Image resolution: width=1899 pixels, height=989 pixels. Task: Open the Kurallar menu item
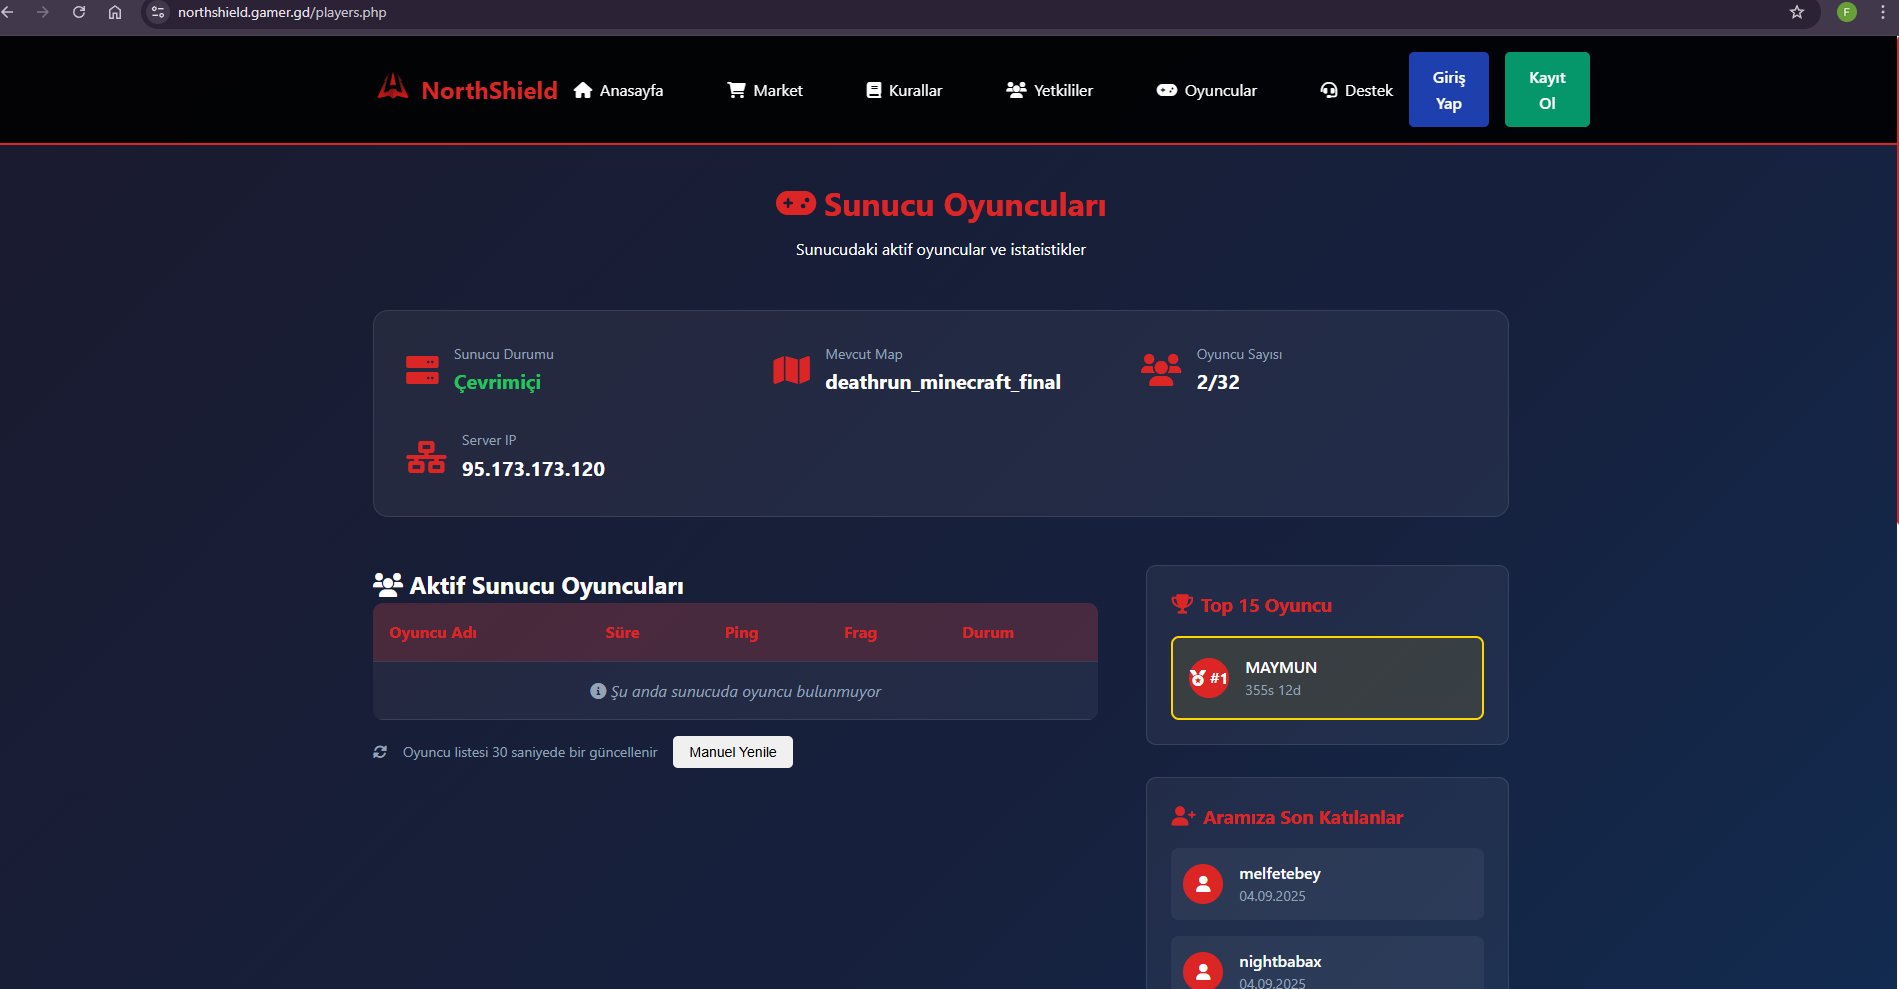[x=904, y=90]
